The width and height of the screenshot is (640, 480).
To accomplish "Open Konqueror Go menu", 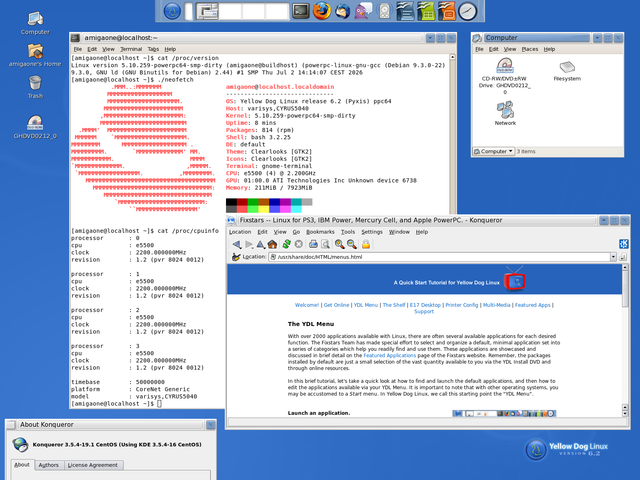I will (x=296, y=232).
